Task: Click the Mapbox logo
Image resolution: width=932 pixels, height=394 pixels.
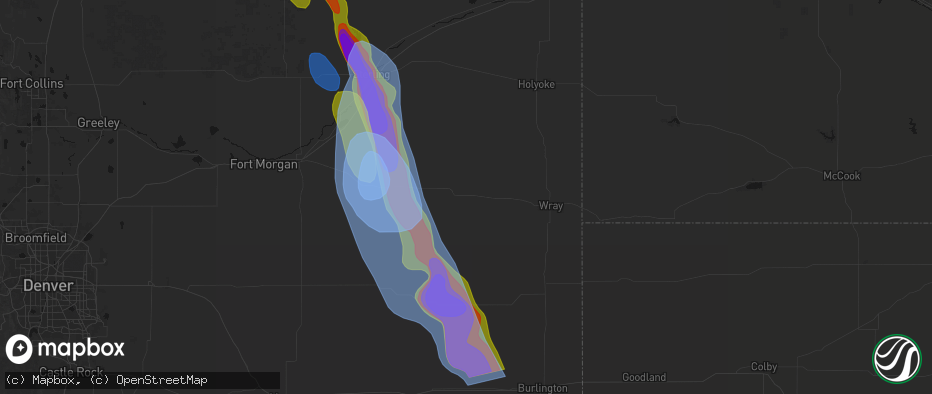Action: point(65,349)
